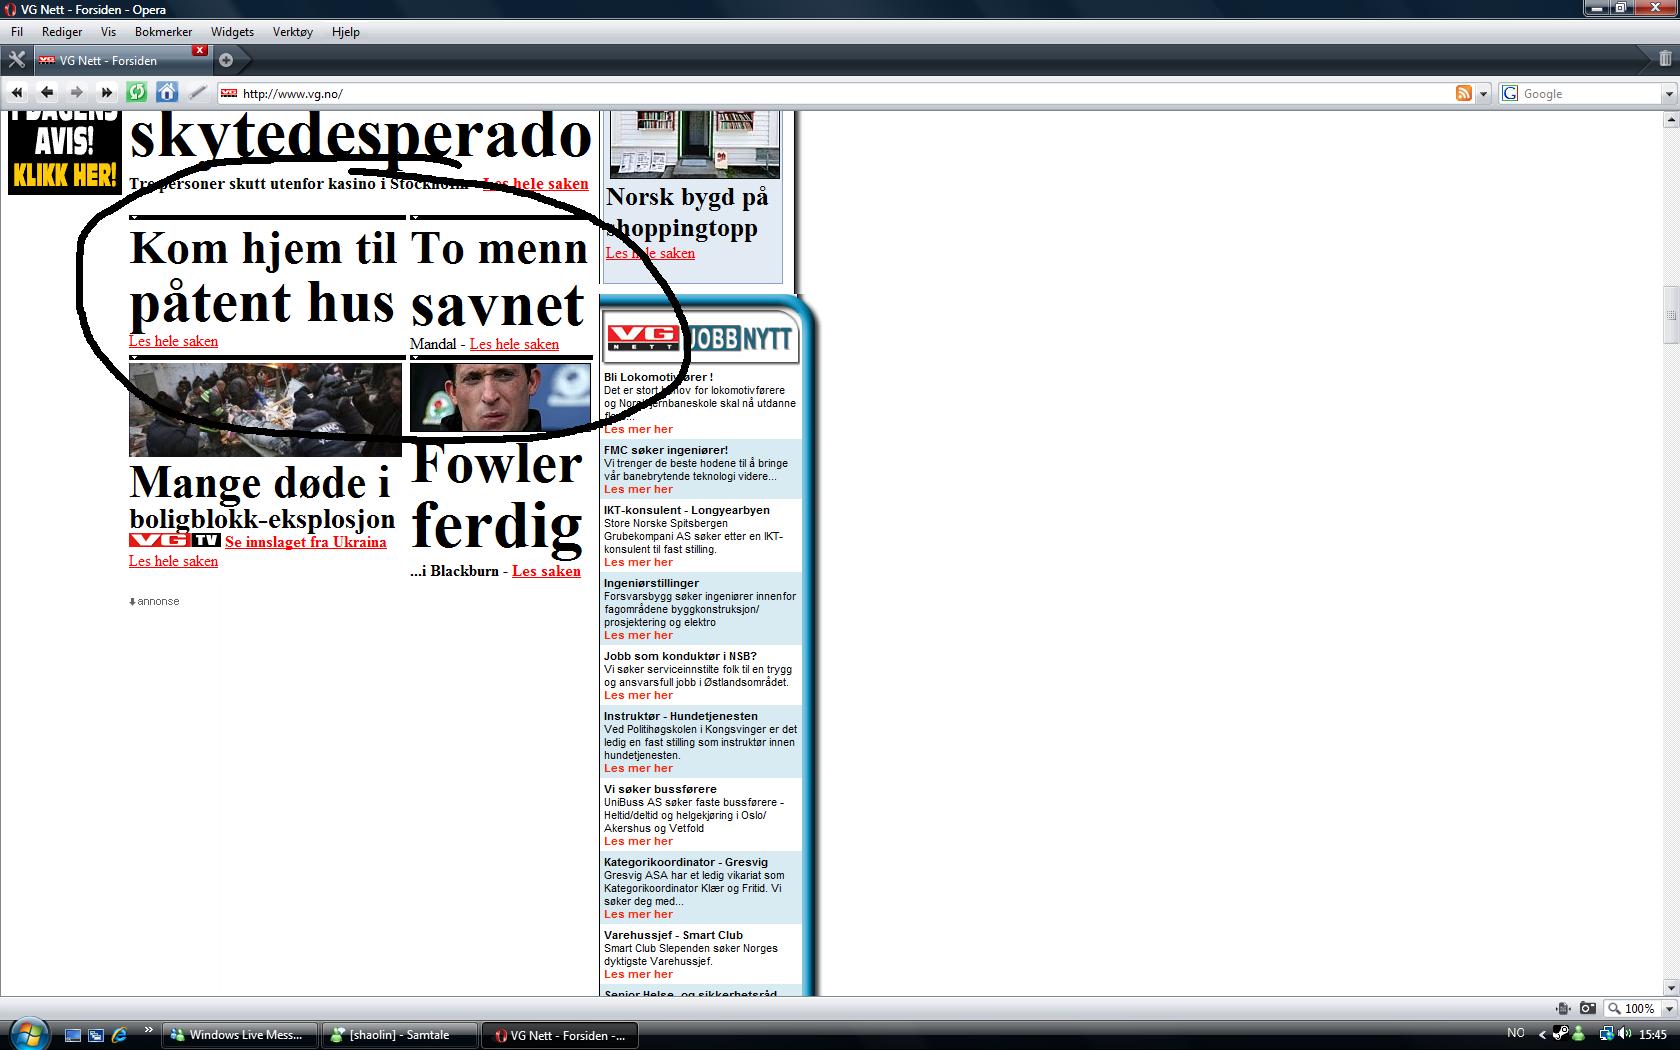Viewport: 1680px width, 1050px height.
Task: Expand quick launch overflow chevron
Action: pos(149,1029)
